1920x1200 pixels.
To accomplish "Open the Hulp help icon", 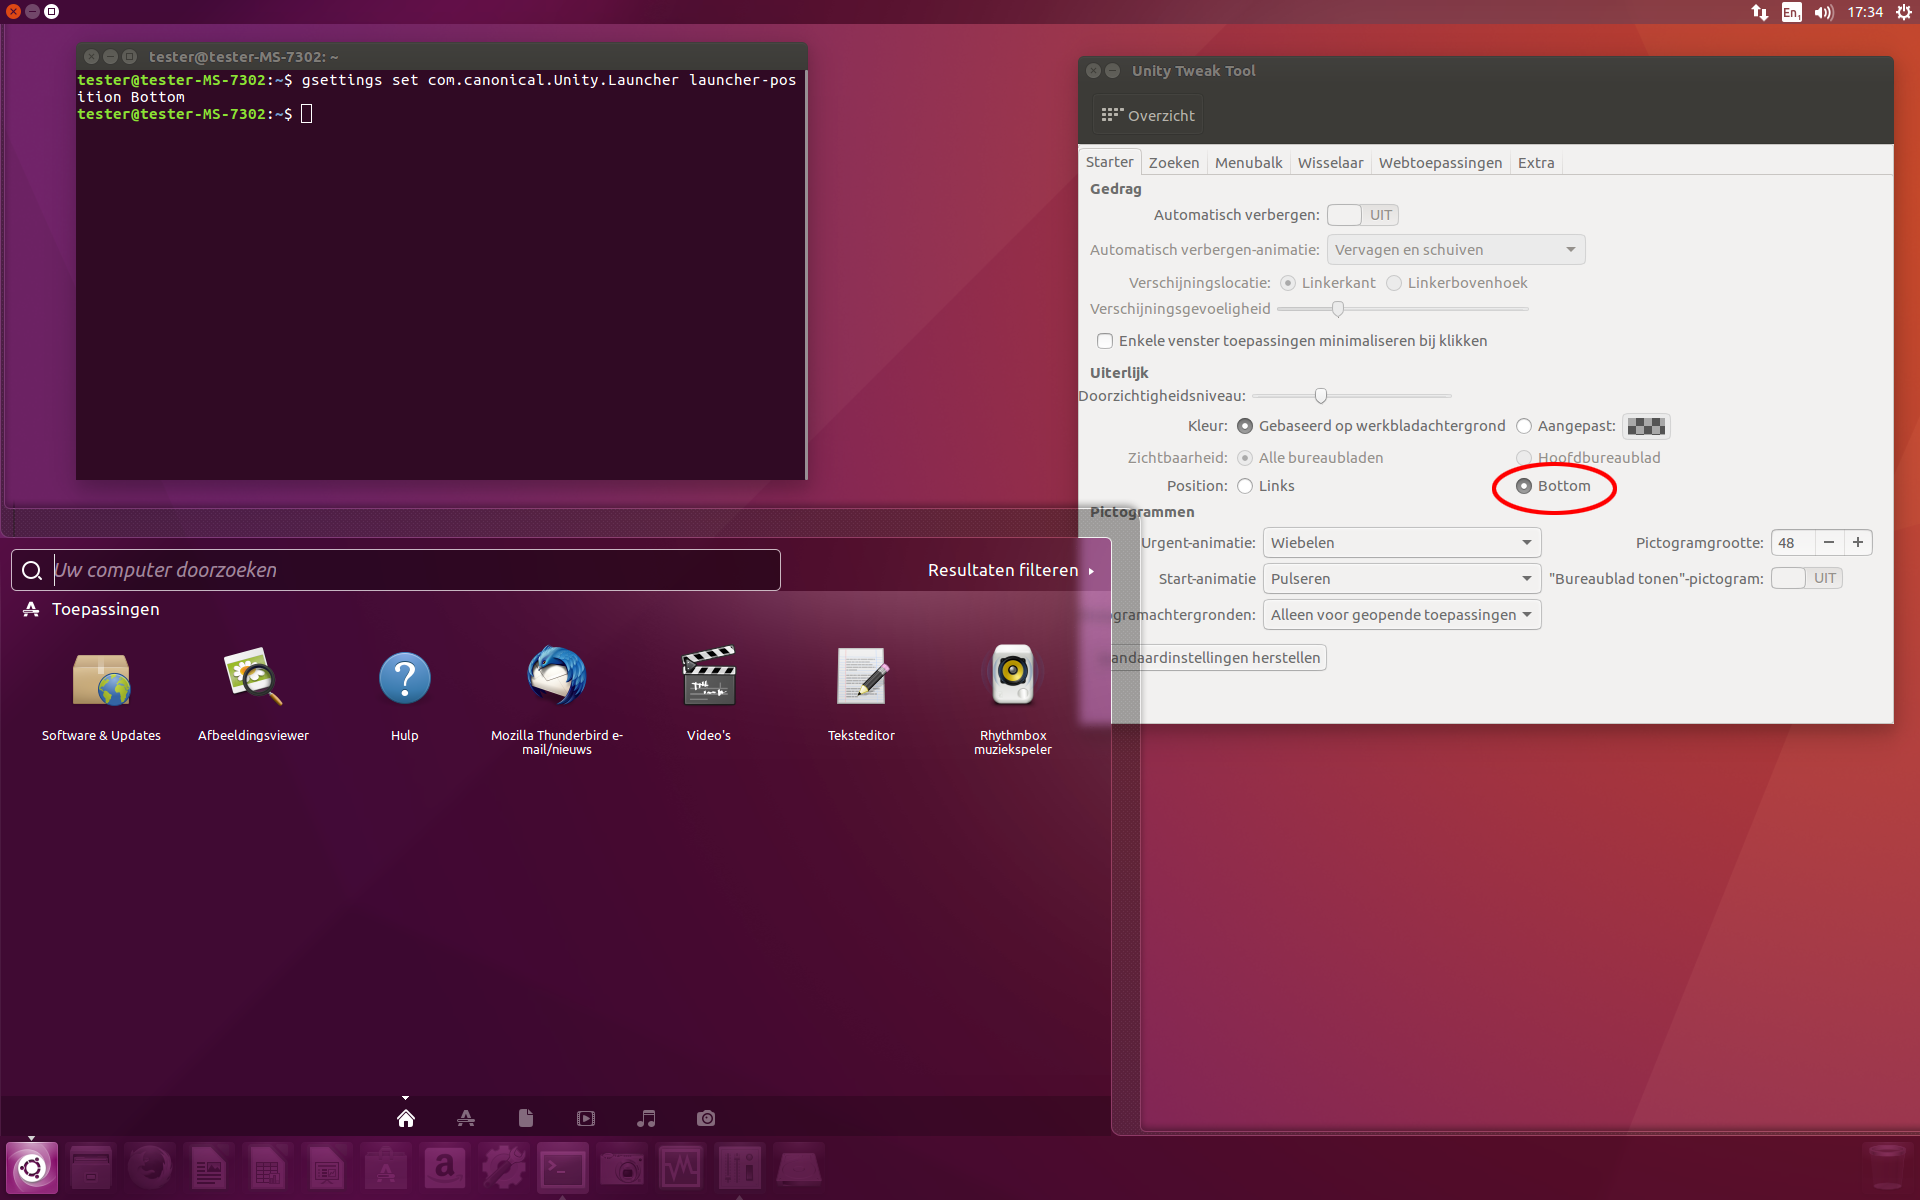I will click(x=405, y=678).
